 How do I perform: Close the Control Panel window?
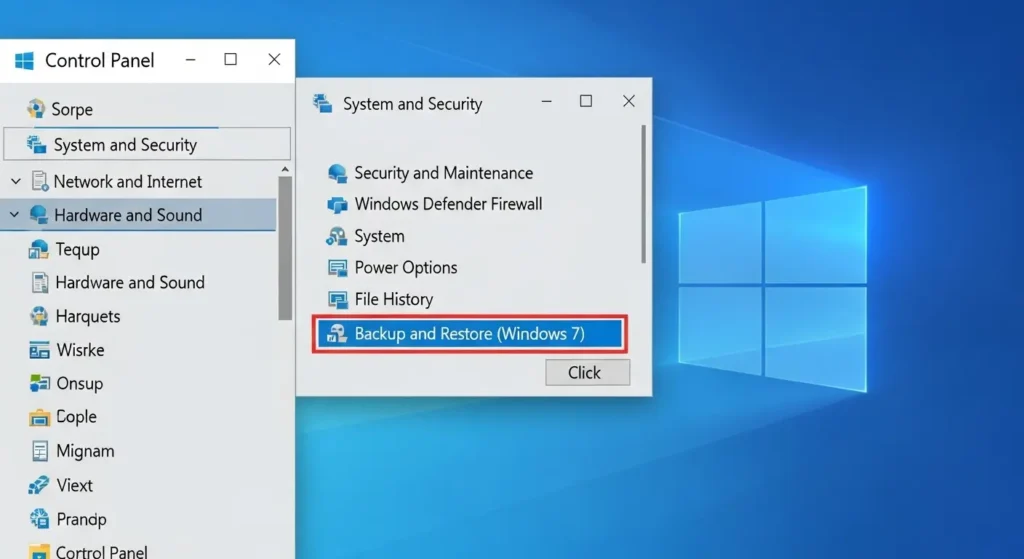click(274, 59)
